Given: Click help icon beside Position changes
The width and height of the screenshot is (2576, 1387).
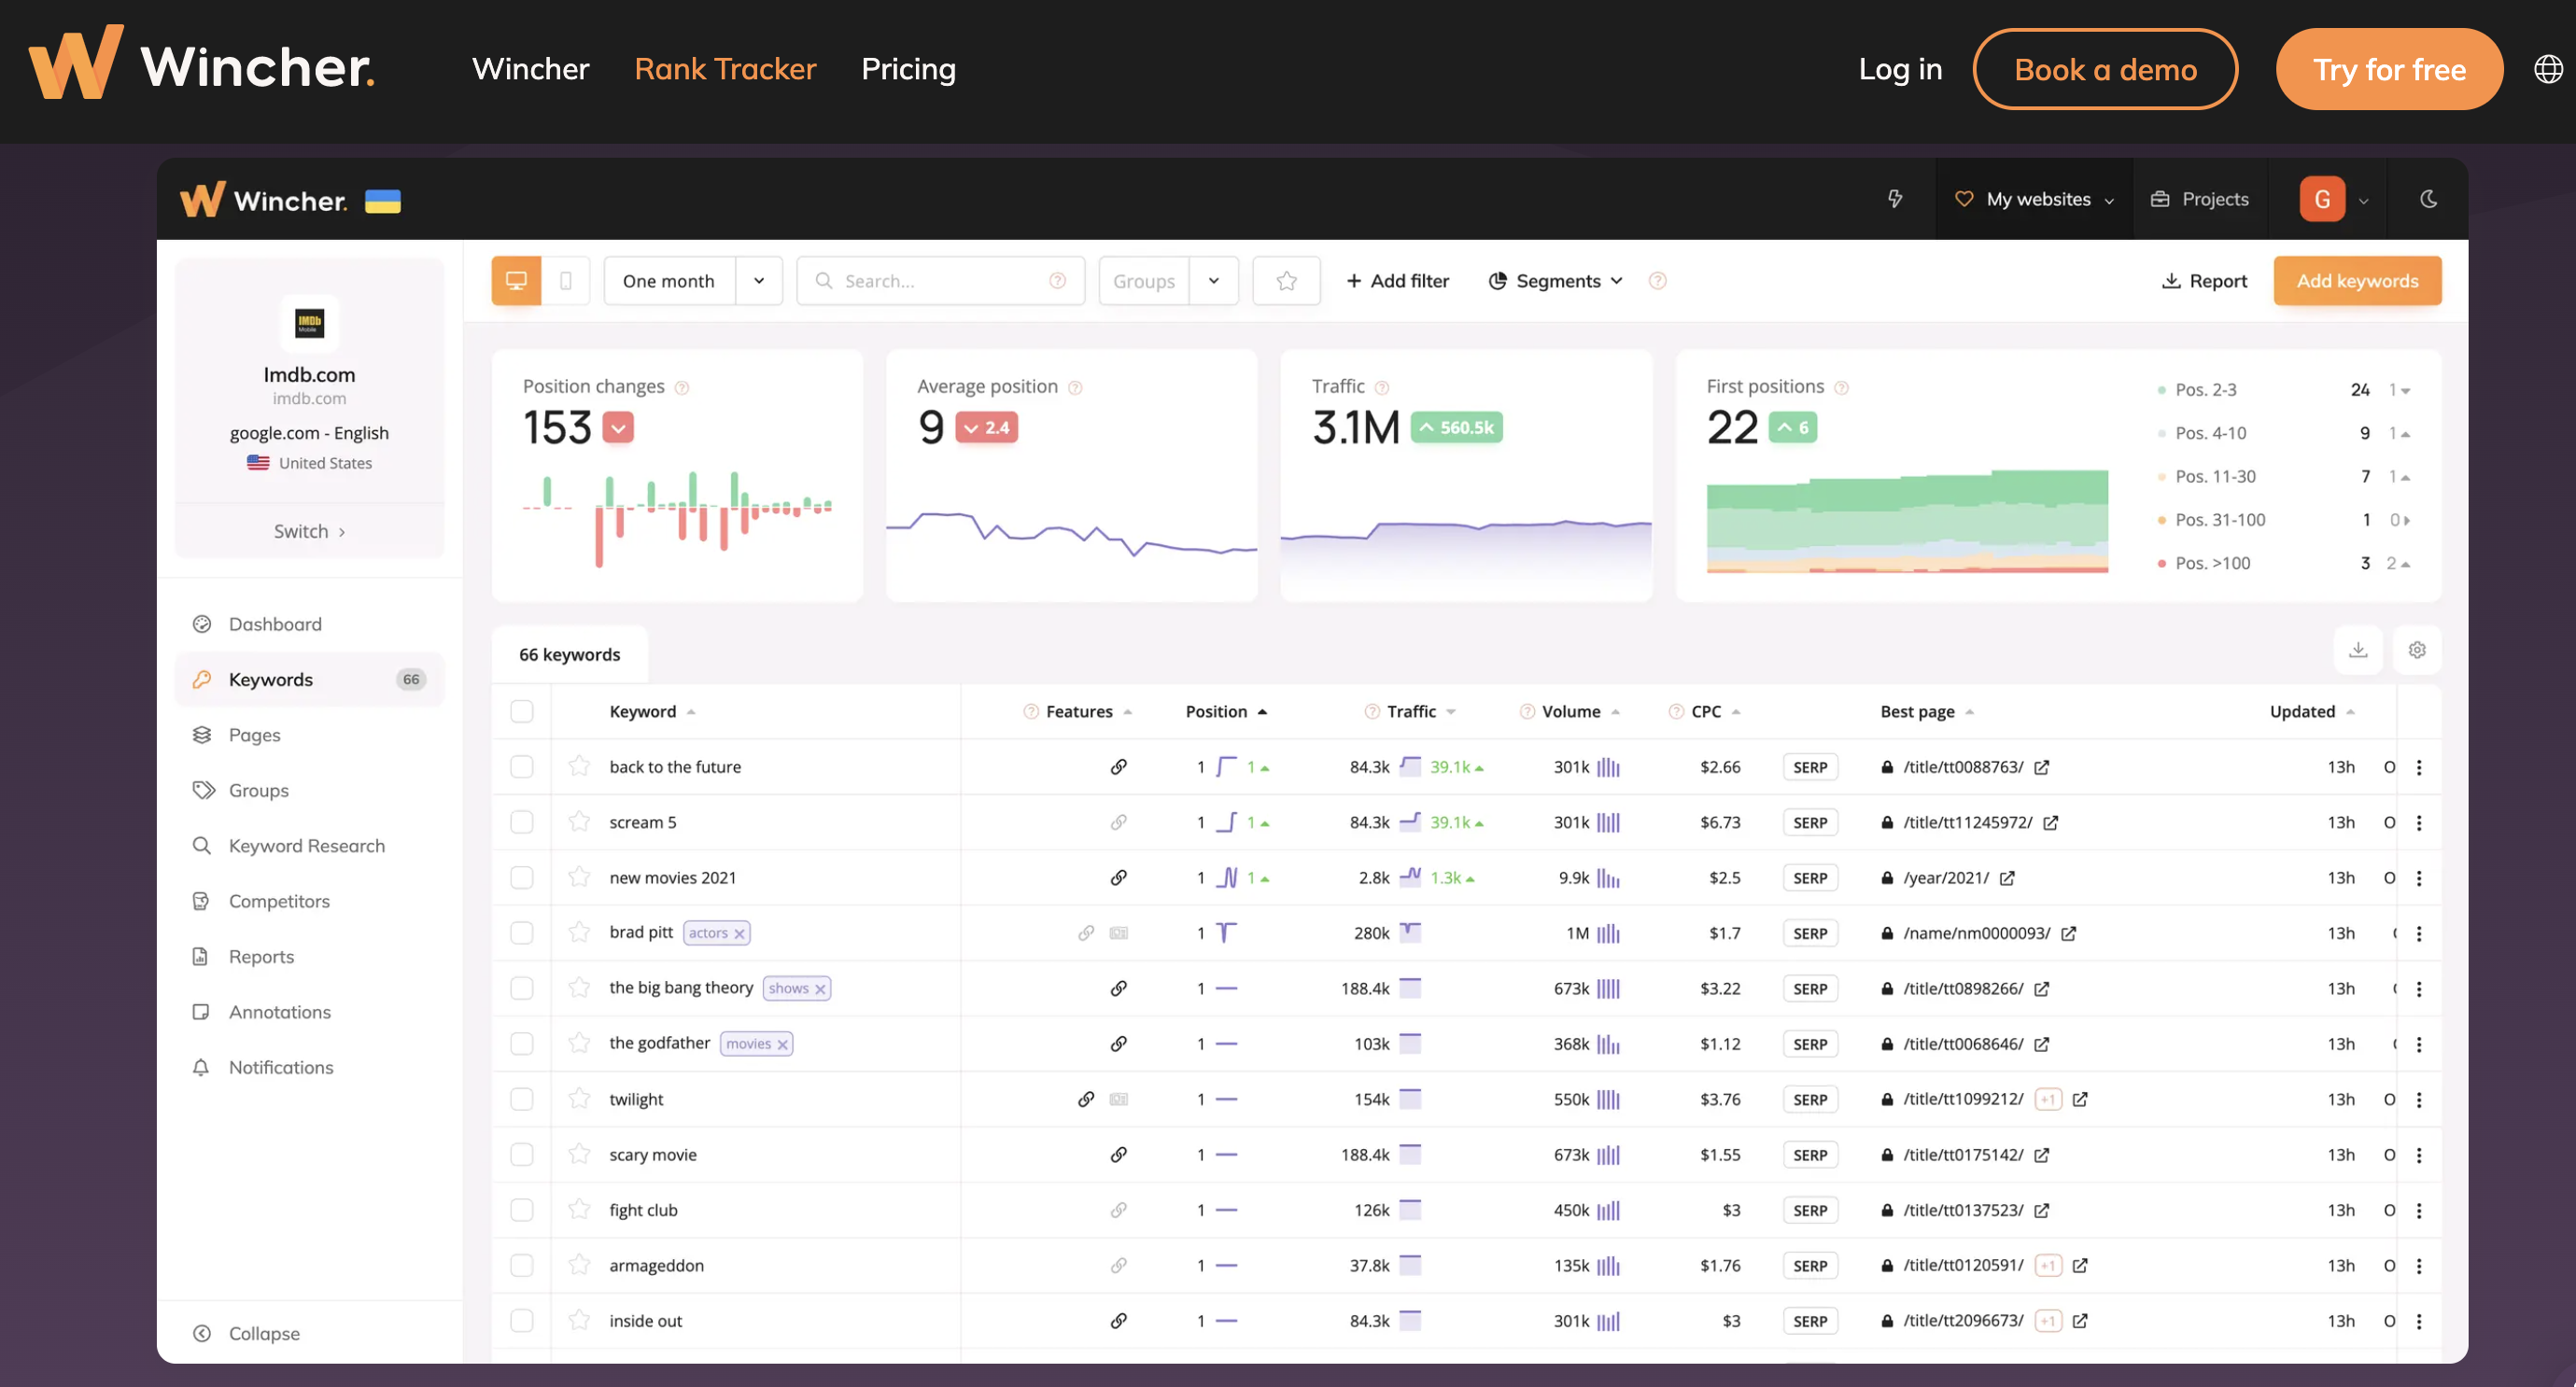Looking at the screenshot, I should 682,388.
